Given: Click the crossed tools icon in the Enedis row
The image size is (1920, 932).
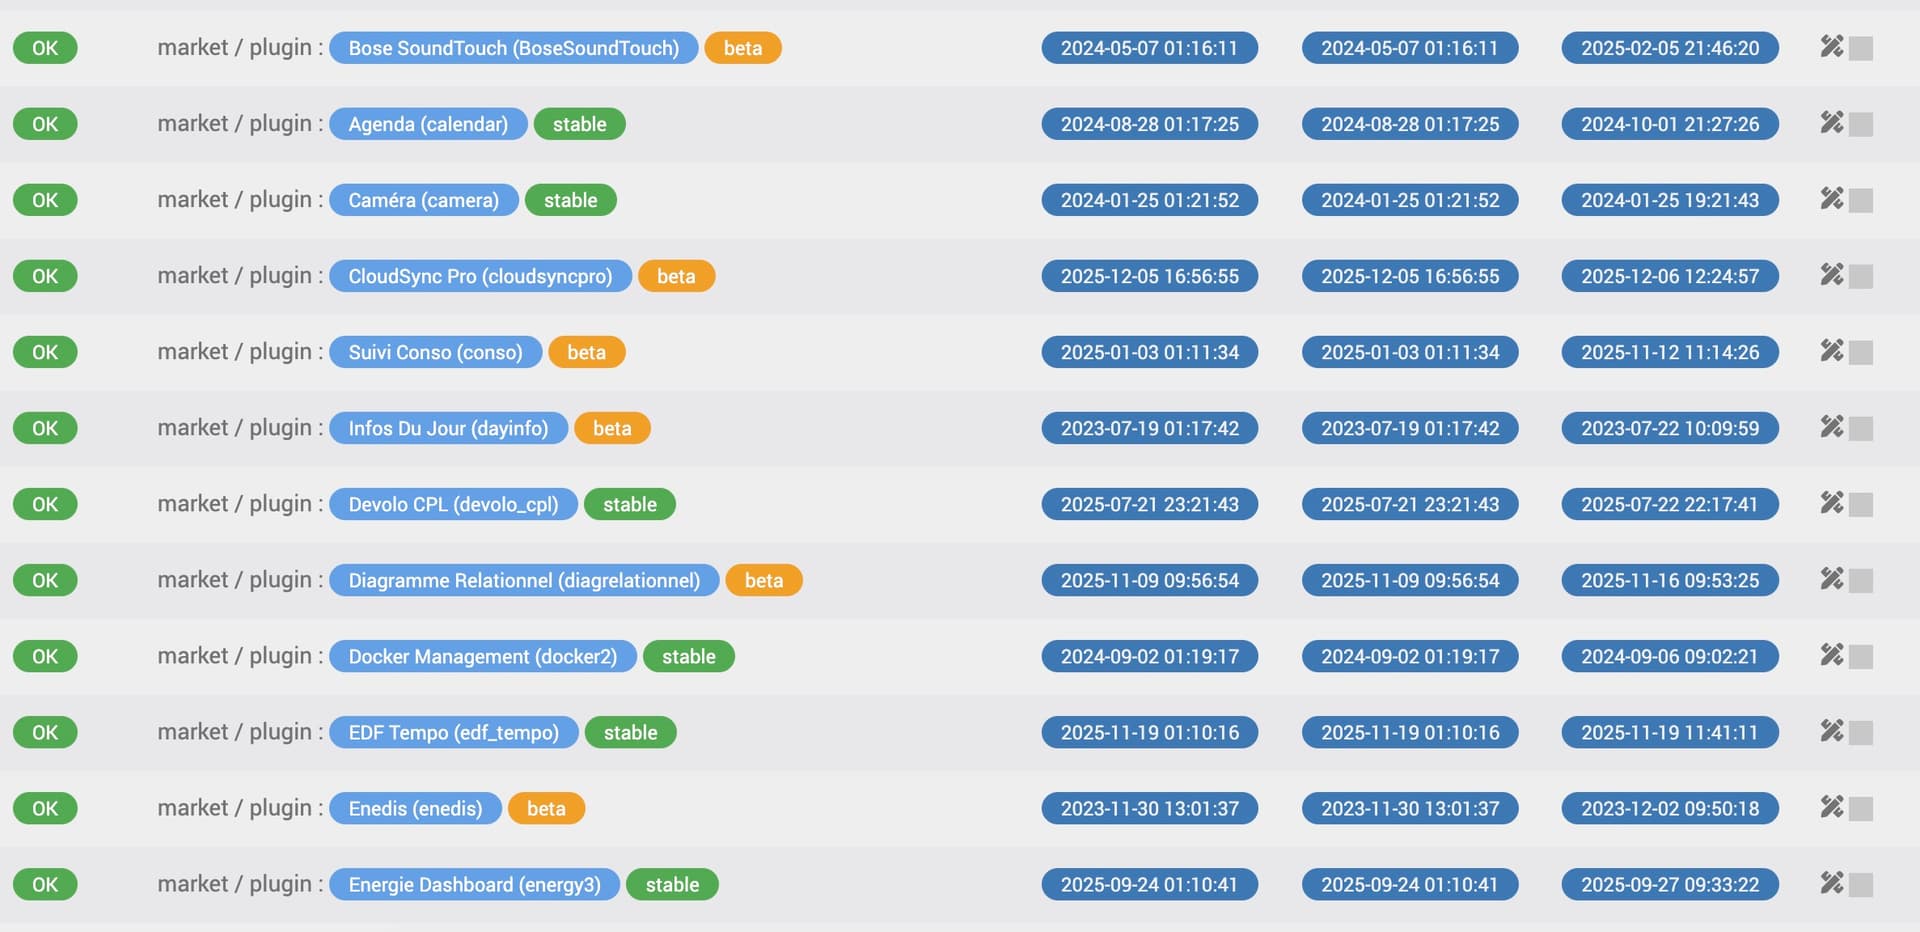Looking at the screenshot, I should pyautogui.click(x=1831, y=807).
